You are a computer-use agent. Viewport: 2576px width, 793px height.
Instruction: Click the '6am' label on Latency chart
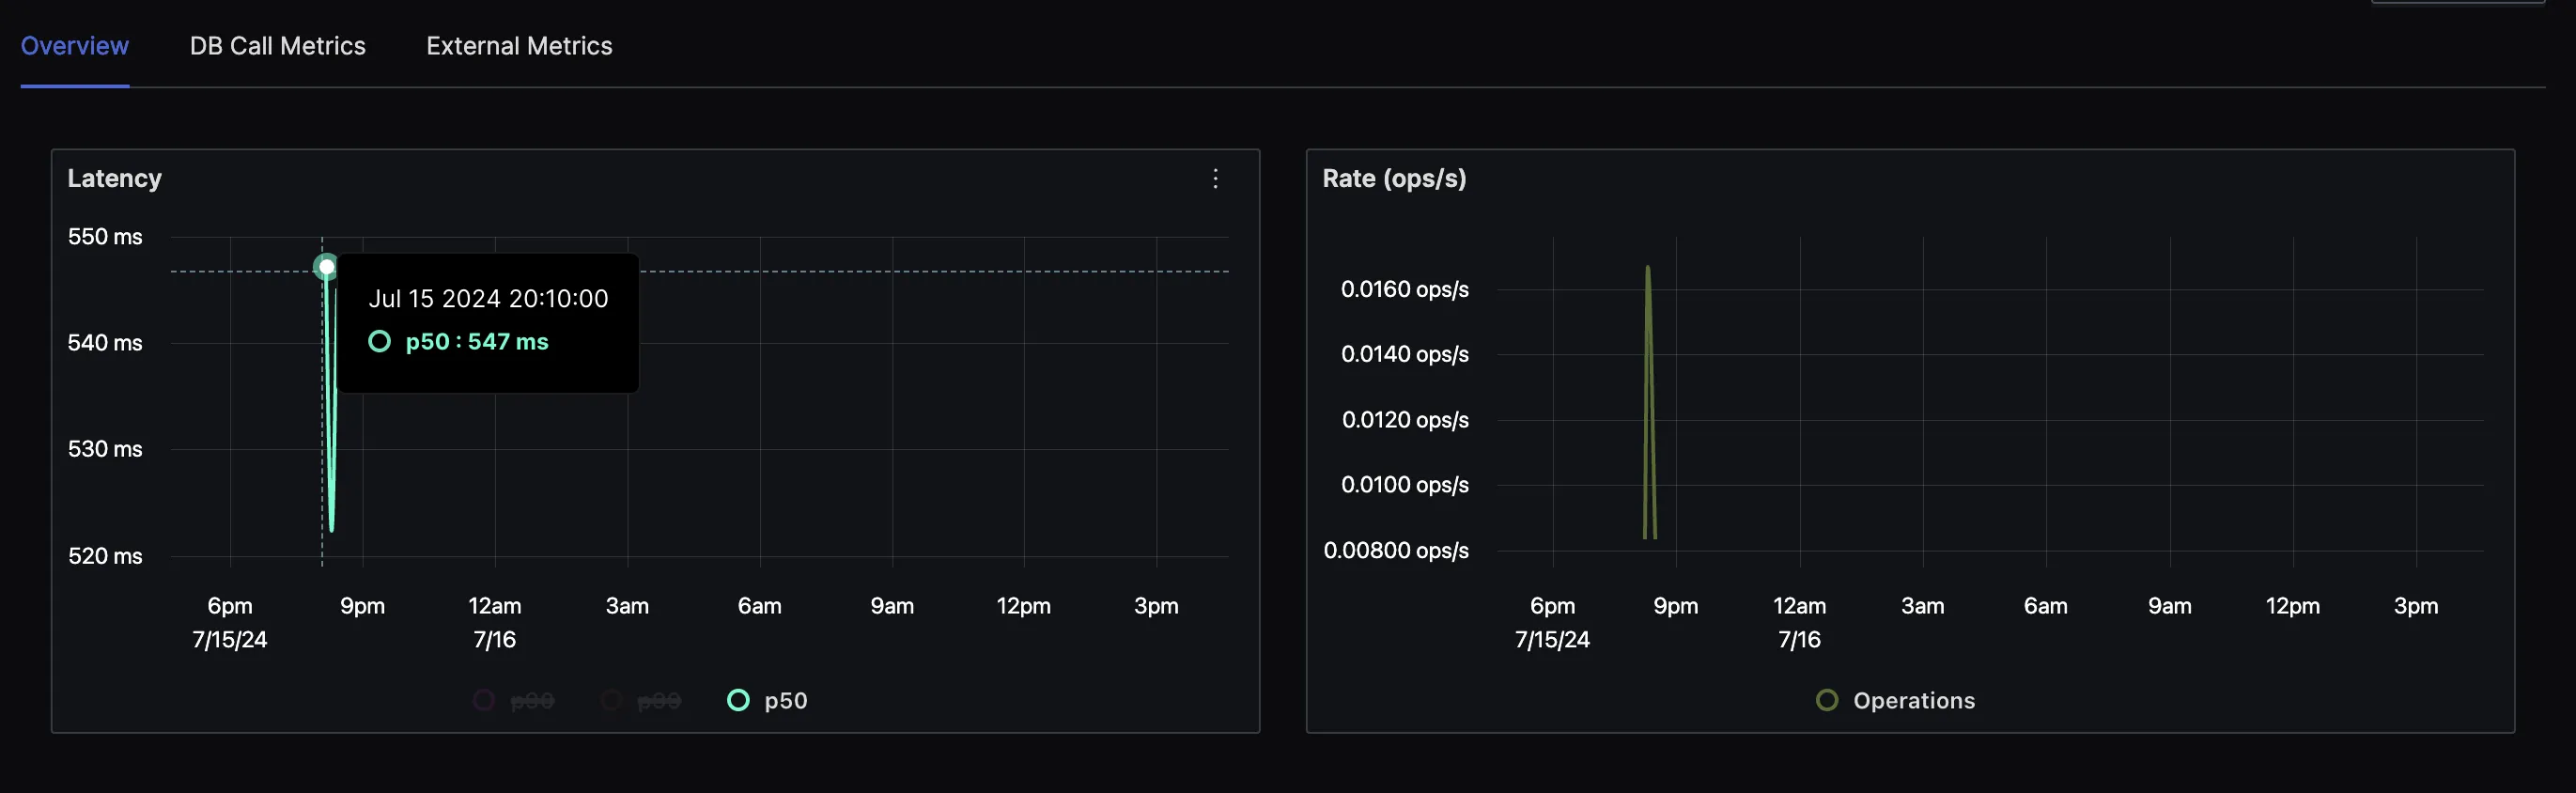(760, 606)
